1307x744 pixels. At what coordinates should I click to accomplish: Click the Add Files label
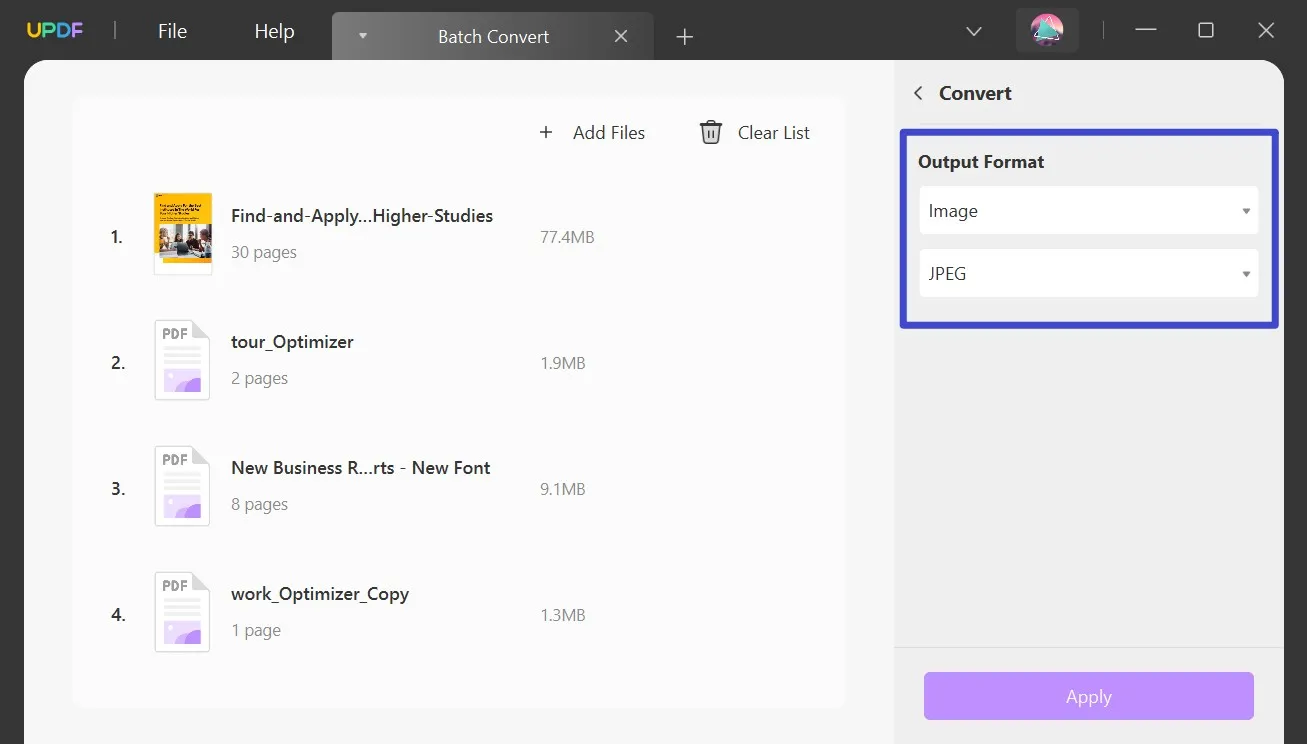point(609,132)
